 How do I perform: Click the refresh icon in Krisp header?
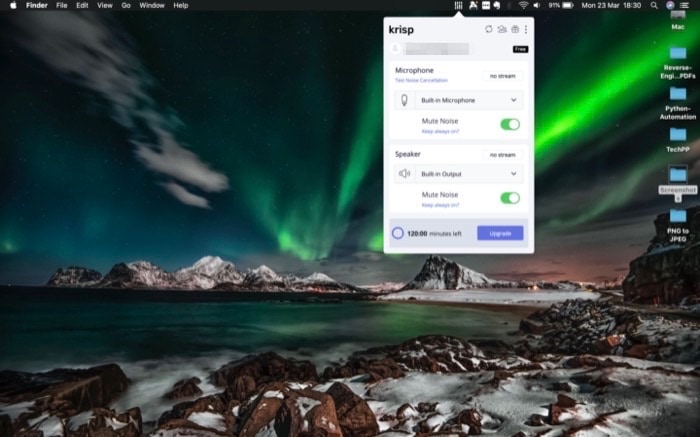tap(489, 29)
